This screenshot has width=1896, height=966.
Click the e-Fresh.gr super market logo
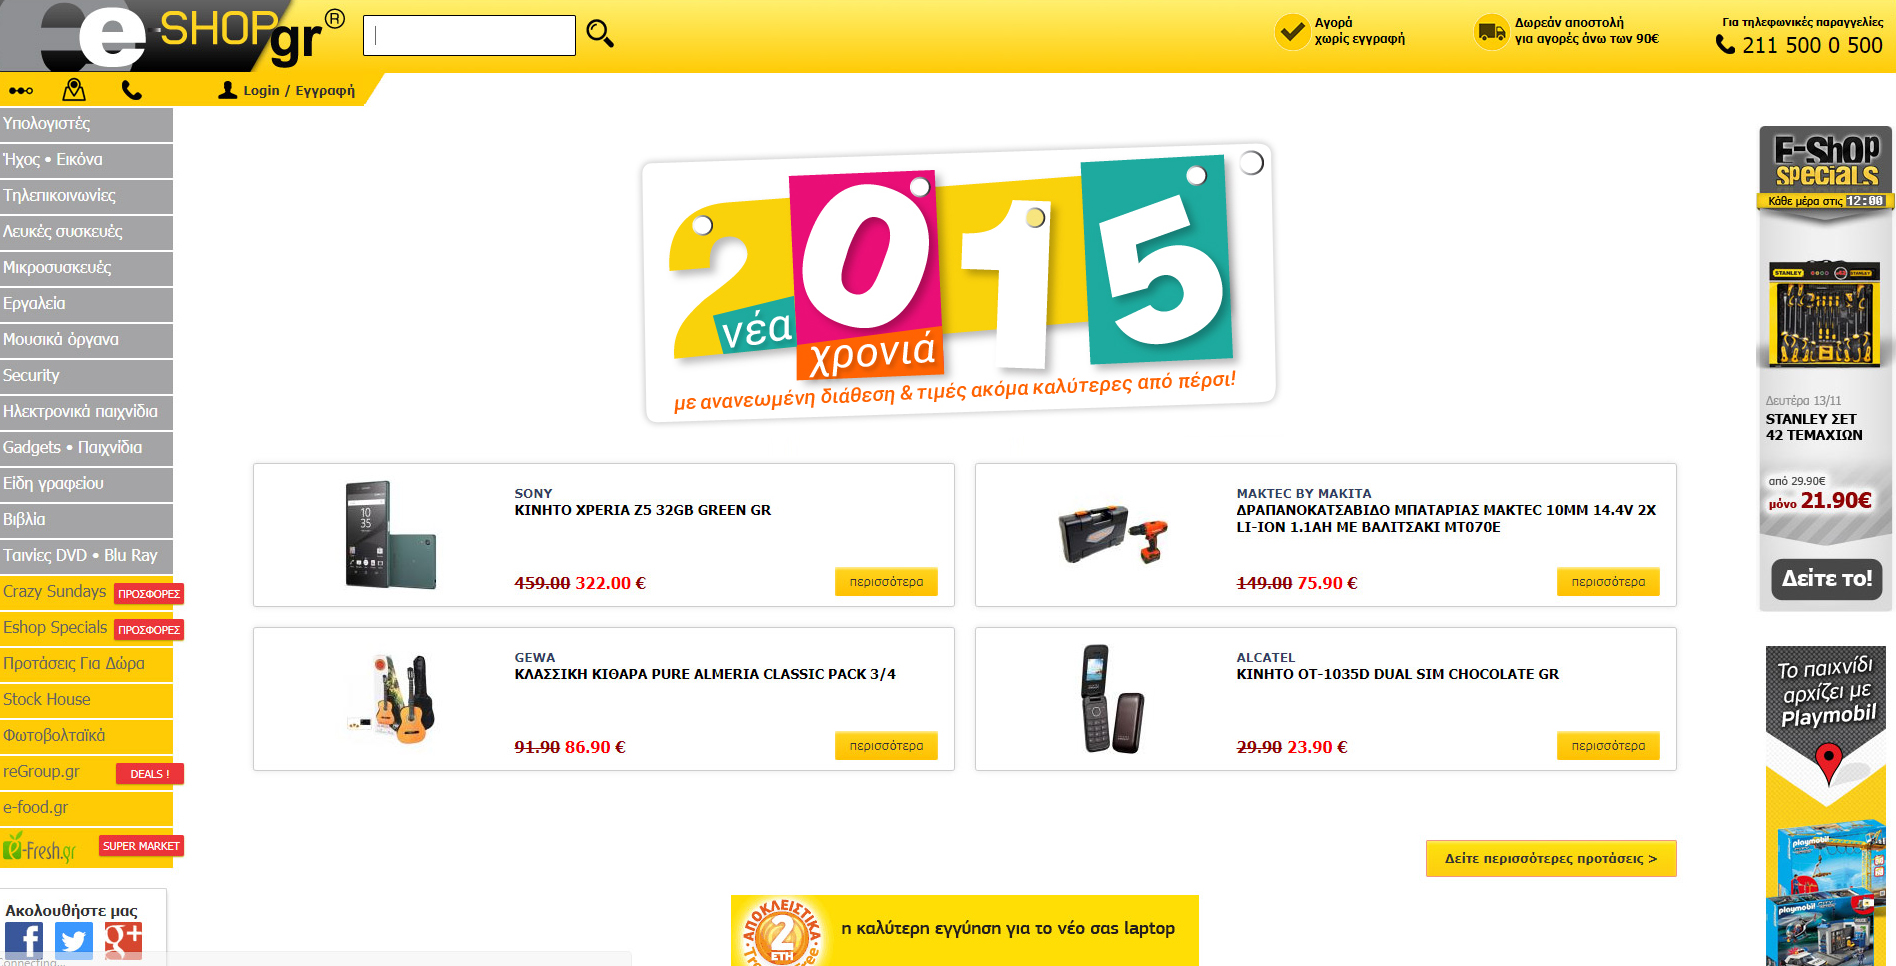pyautogui.click(x=40, y=849)
